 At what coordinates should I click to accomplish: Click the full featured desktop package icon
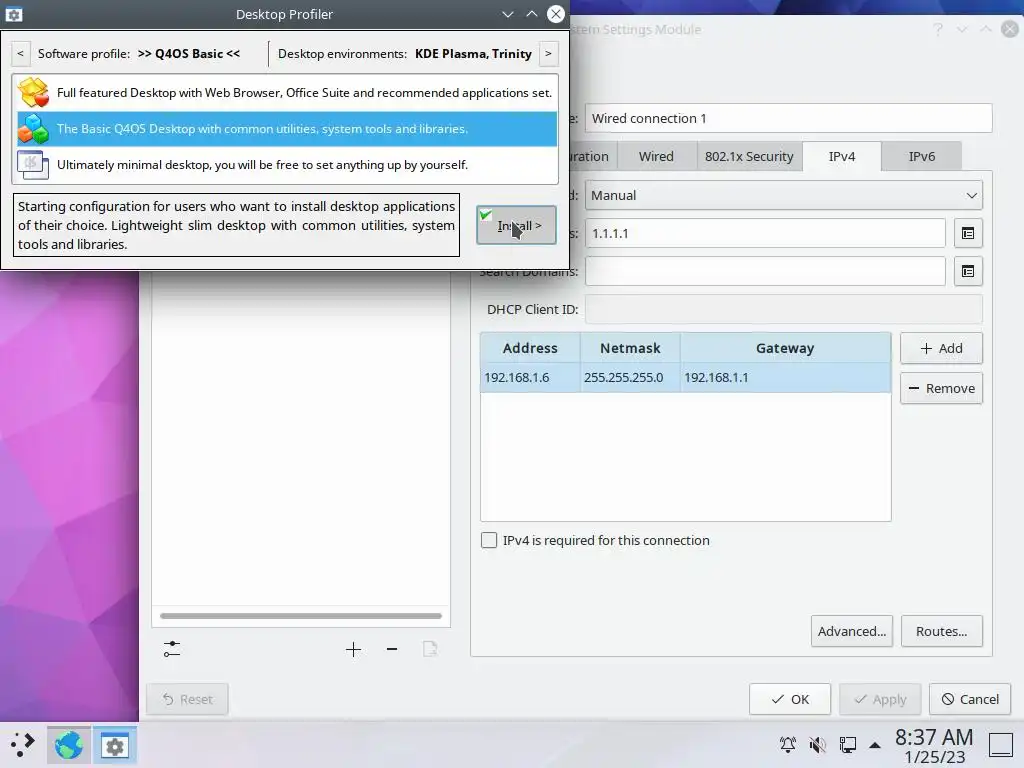(33, 93)
